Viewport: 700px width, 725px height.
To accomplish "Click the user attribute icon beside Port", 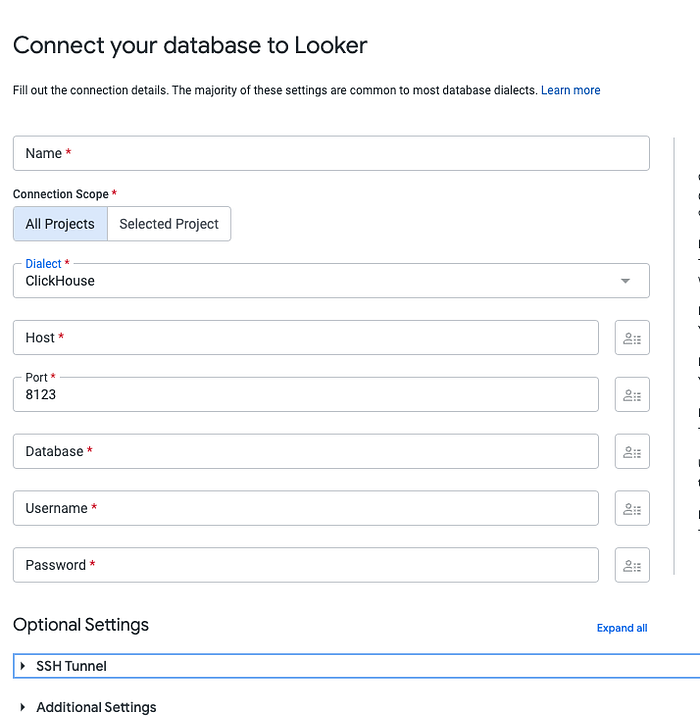I will (x=632, y=394).
